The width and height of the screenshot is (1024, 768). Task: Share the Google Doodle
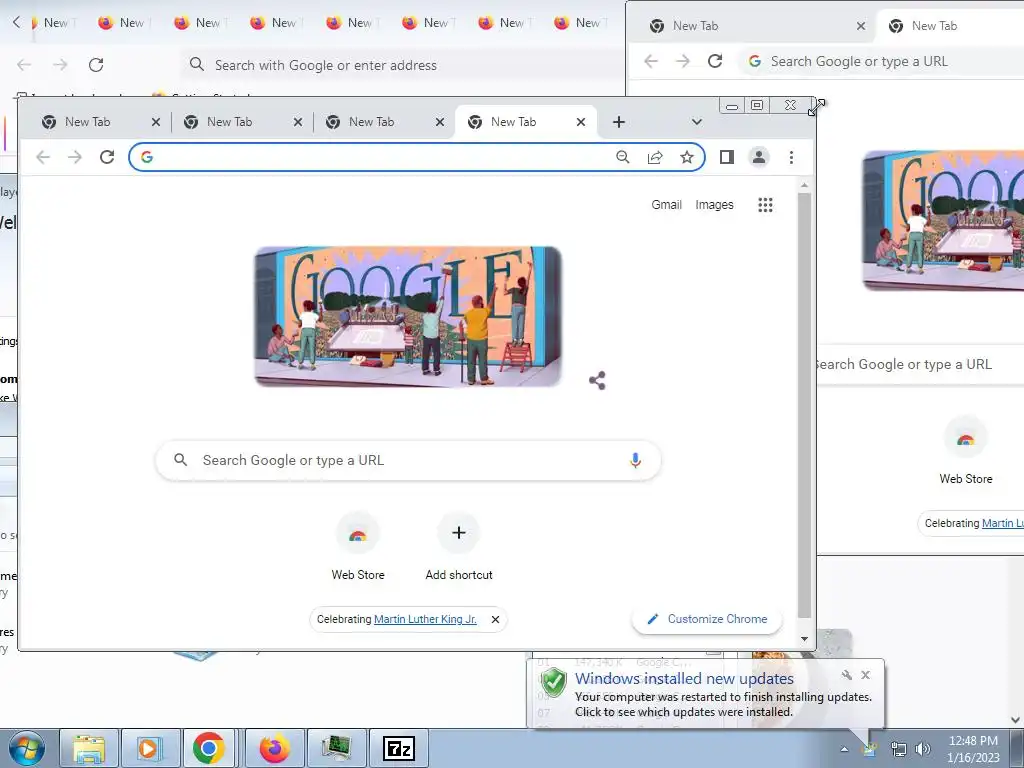pos(597,380)
